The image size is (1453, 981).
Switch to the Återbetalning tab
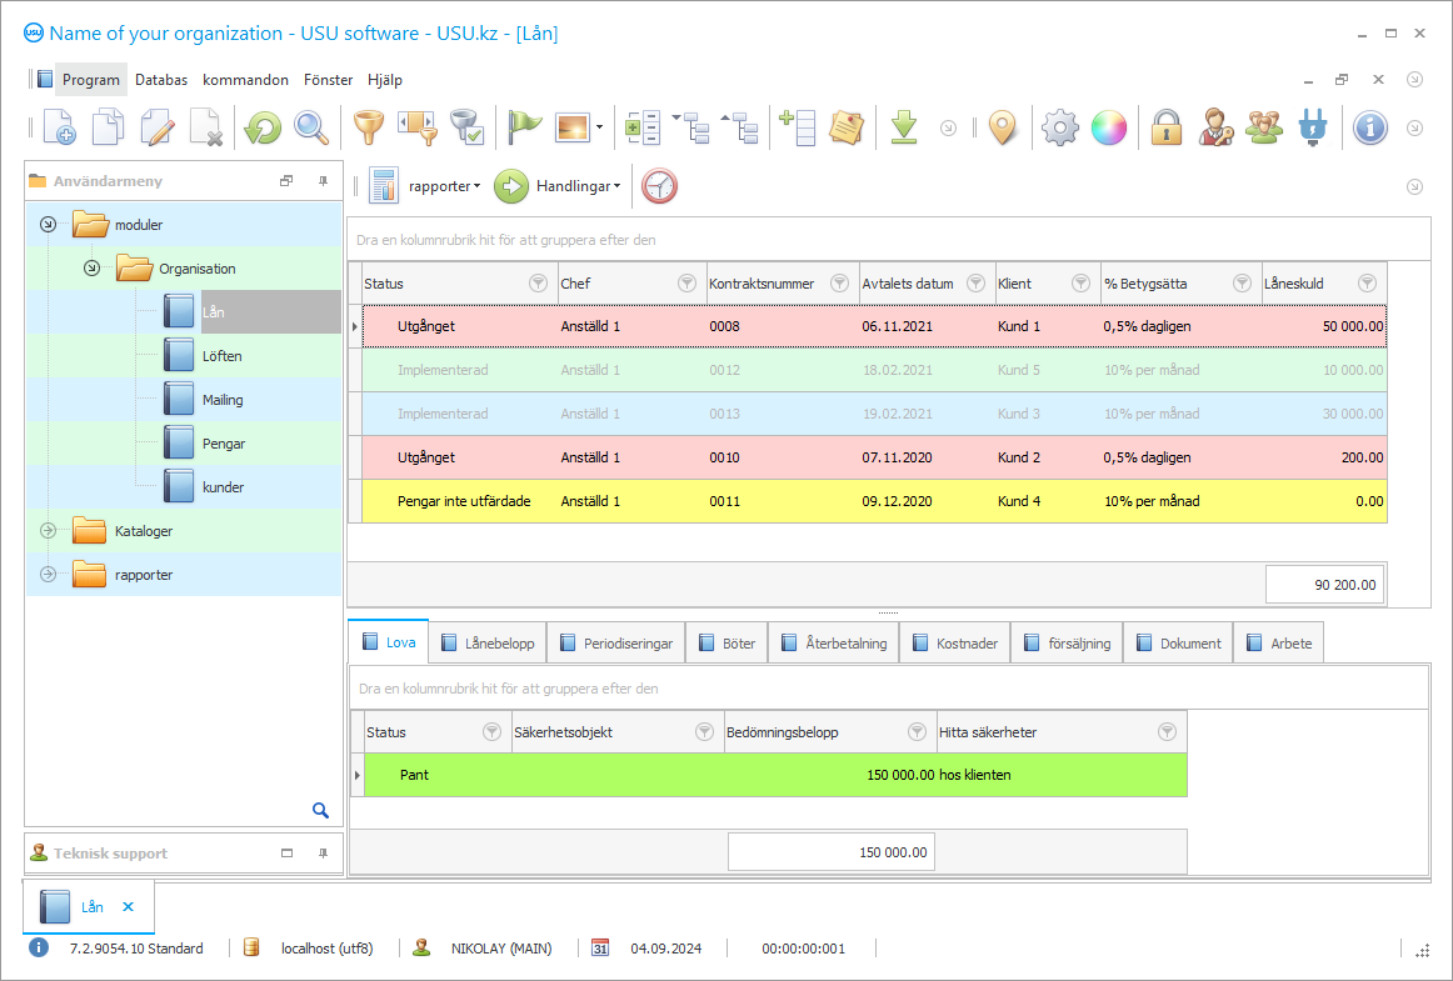(834, 643)
